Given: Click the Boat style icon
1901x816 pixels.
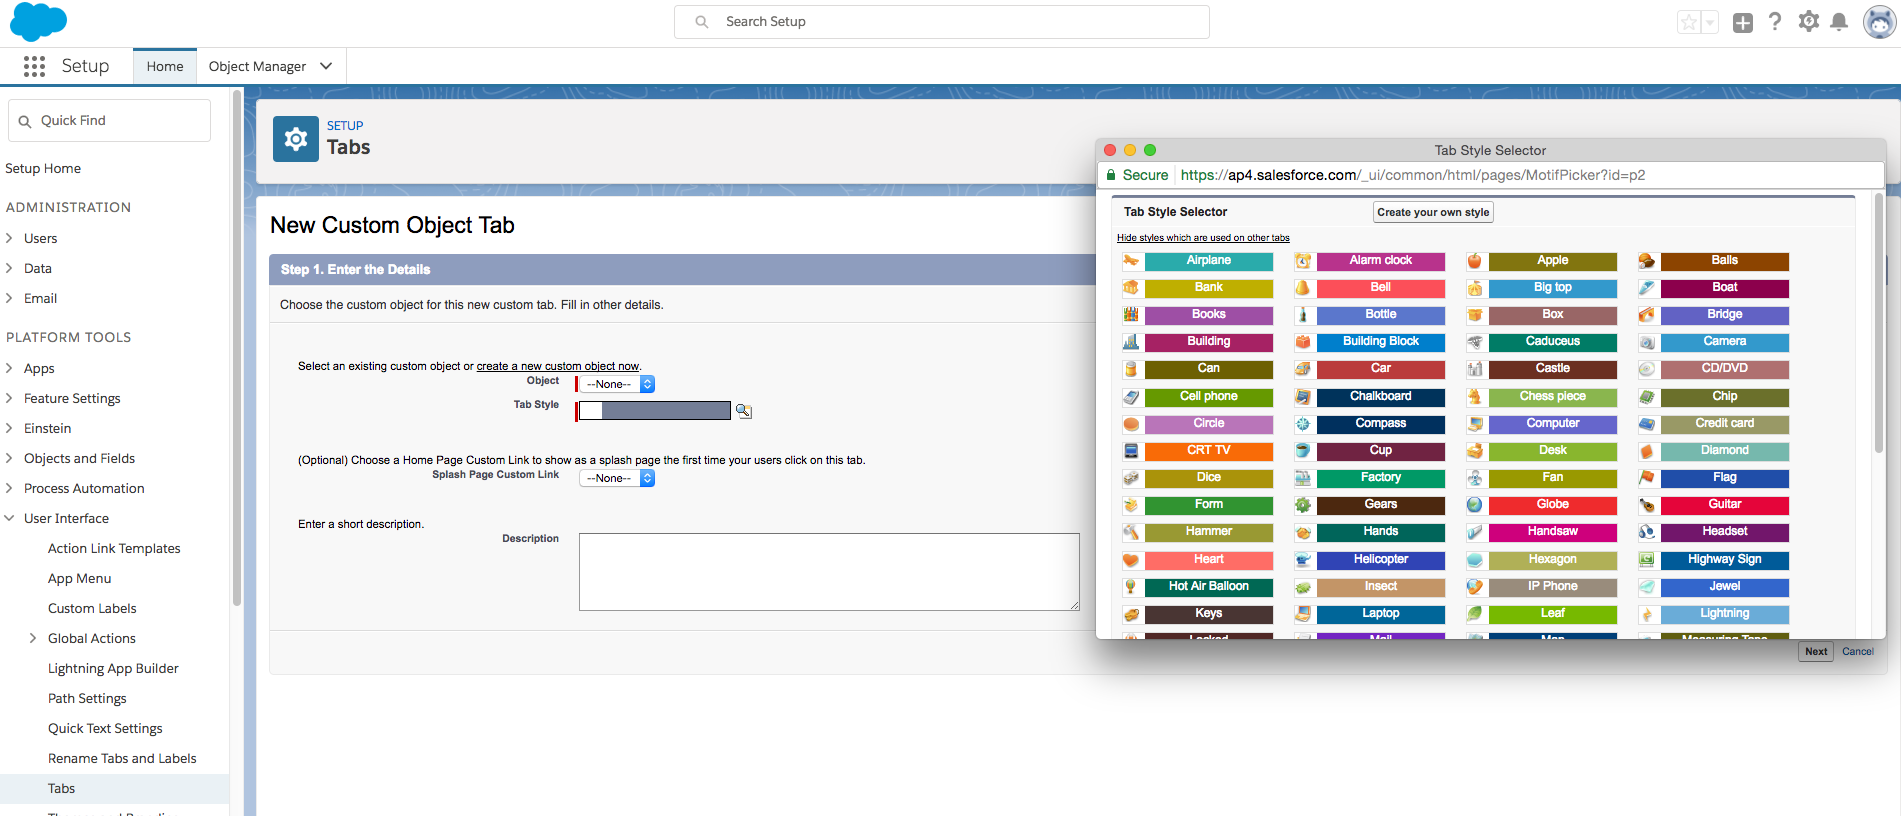Looking at the screenshot, I should pos(1647,288).
